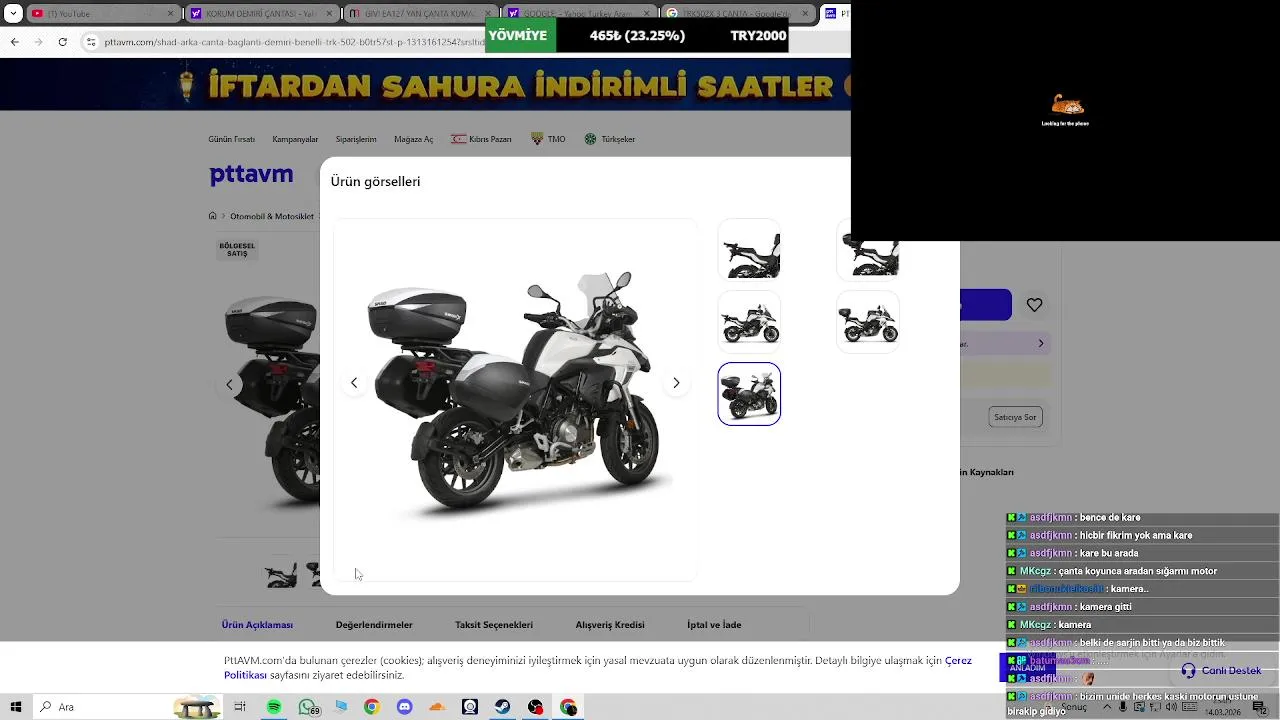Open second Chrome profile icon on taskbar
The image size is (1280, 720).
point(569,707)
